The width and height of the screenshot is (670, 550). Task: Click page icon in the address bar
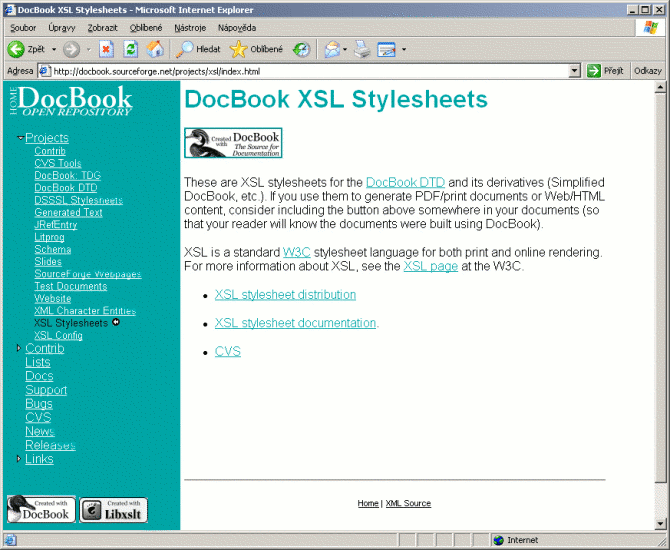(45, 71)
